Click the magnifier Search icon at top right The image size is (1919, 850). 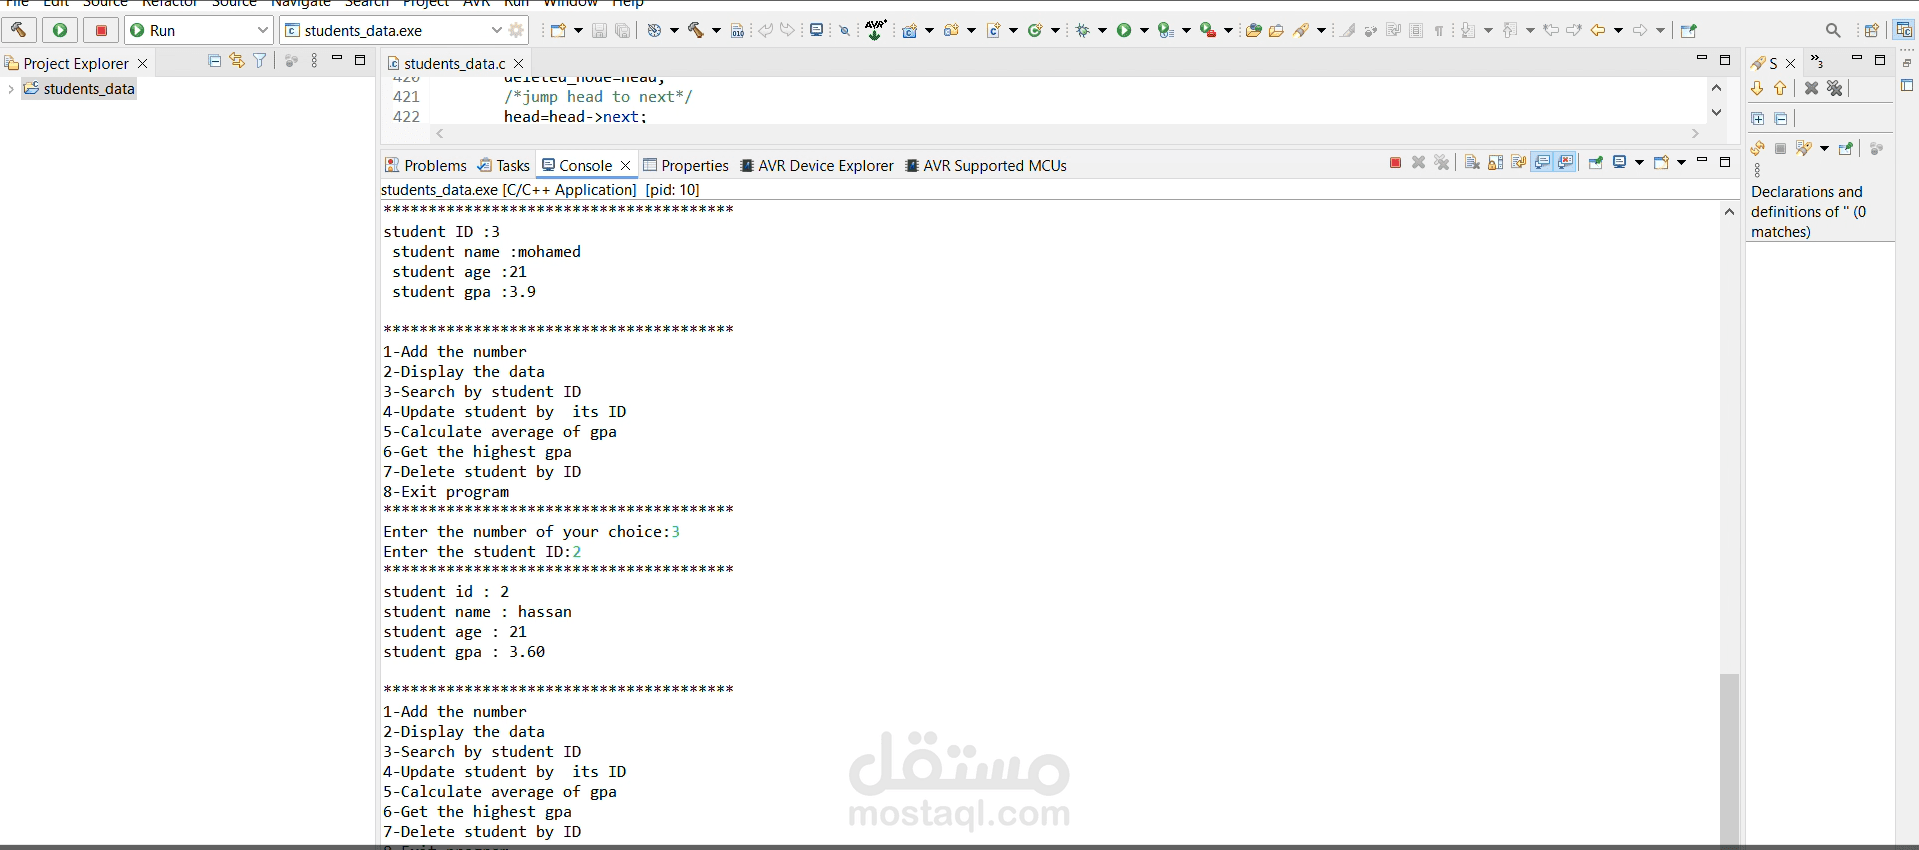[1833, 30]
